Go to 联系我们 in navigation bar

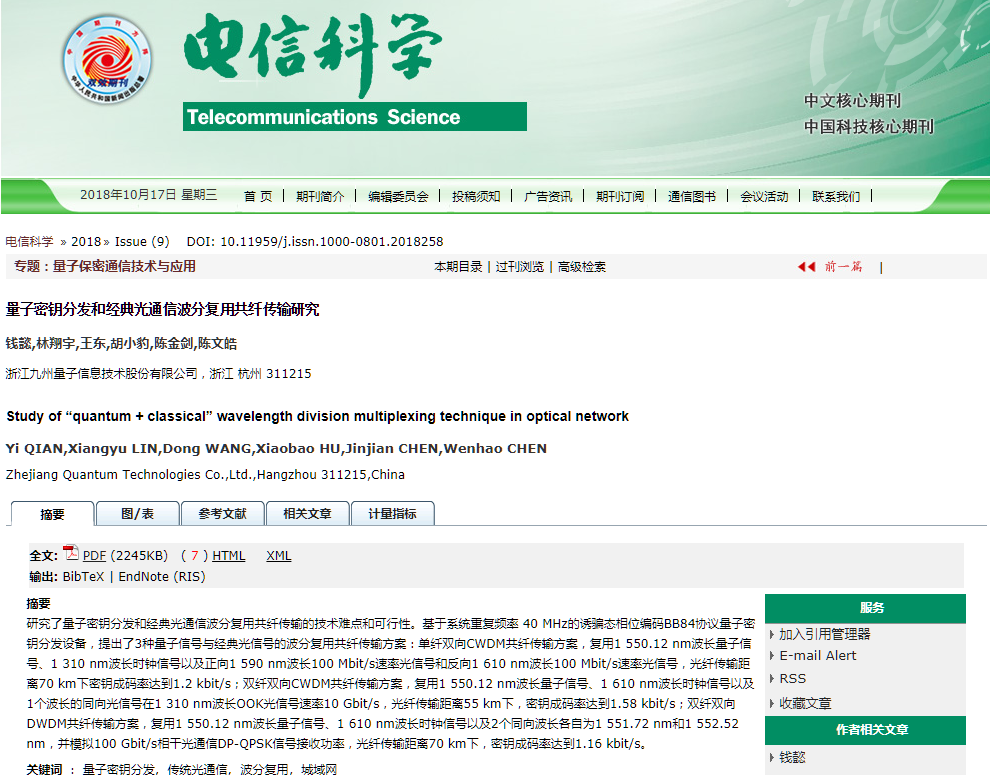click(x=836, y=196)
